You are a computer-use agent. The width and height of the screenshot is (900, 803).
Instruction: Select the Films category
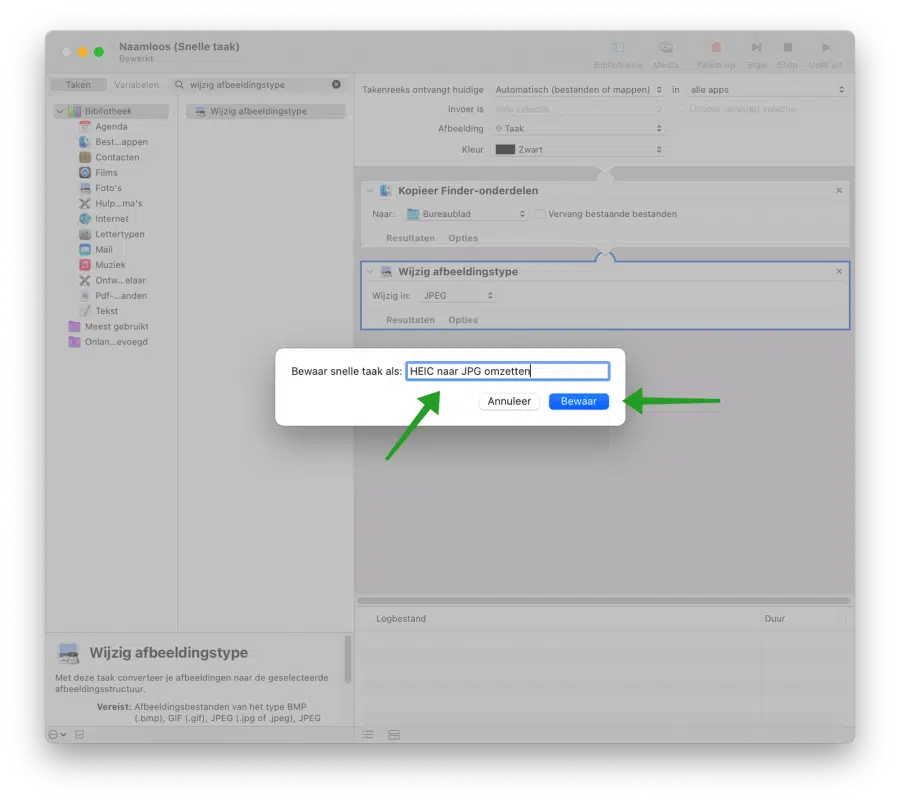click(x=106, y=173)
